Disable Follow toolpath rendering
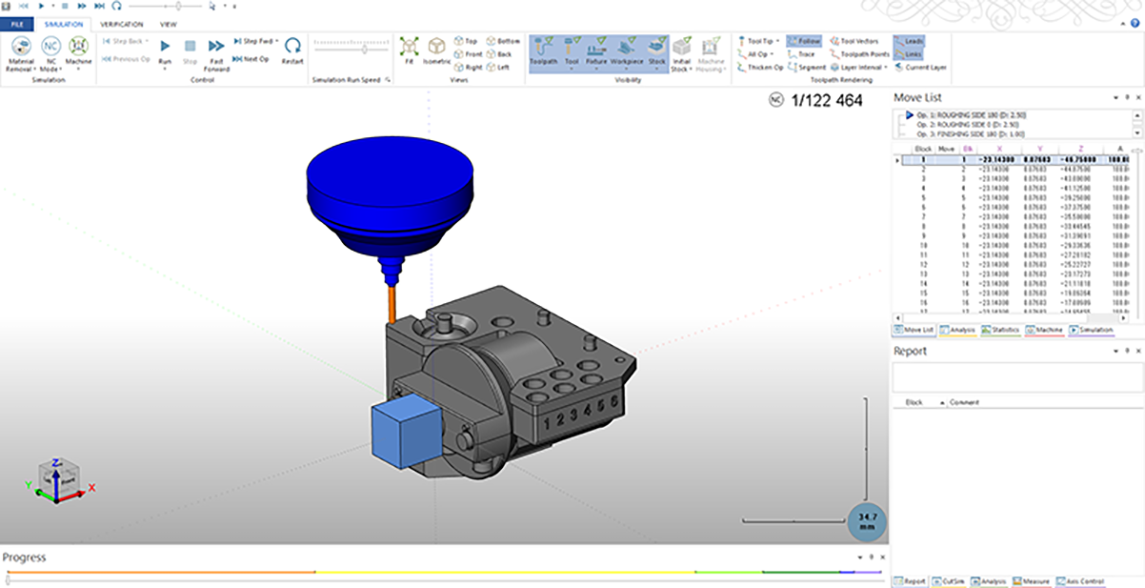The height and width of the screenshot is (588, 1145). click(x=804, y=41)
